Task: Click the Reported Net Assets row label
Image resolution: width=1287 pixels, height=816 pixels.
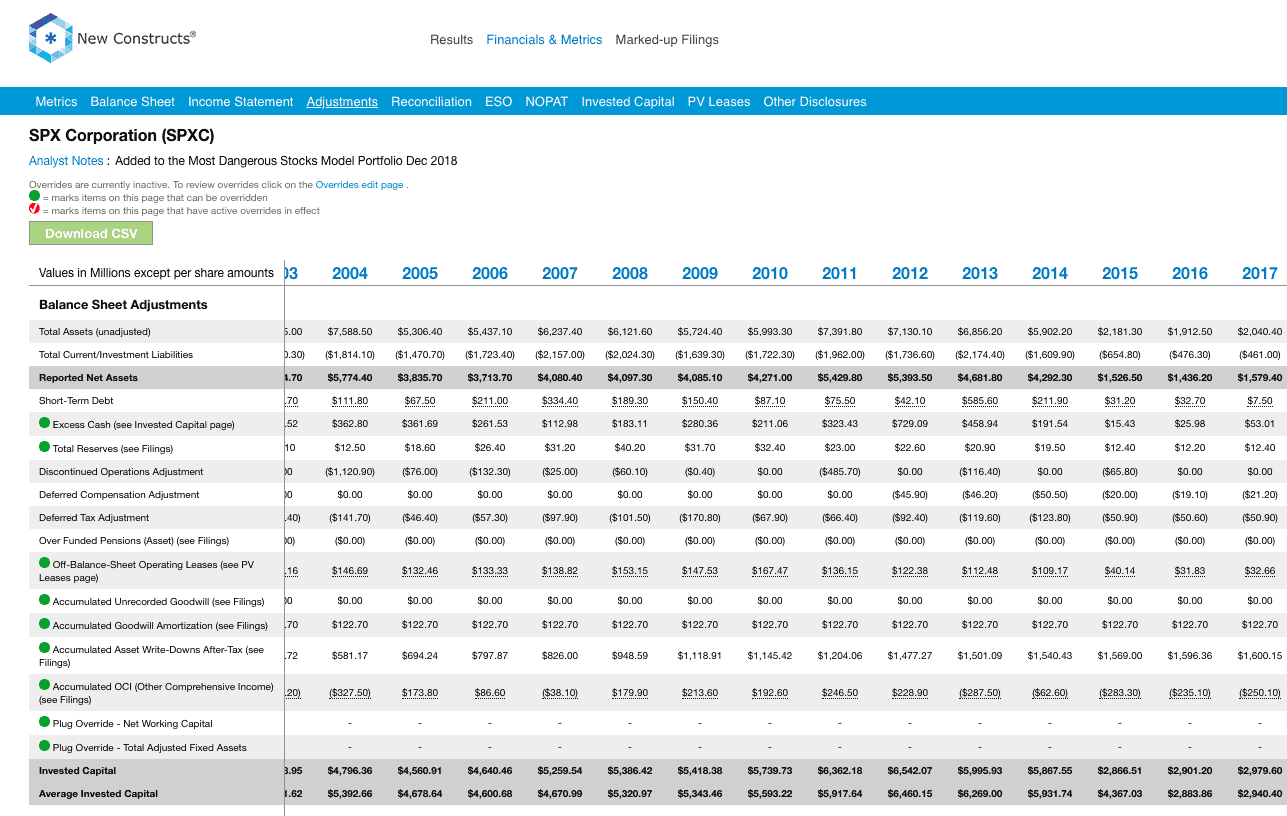Action: 88,378
